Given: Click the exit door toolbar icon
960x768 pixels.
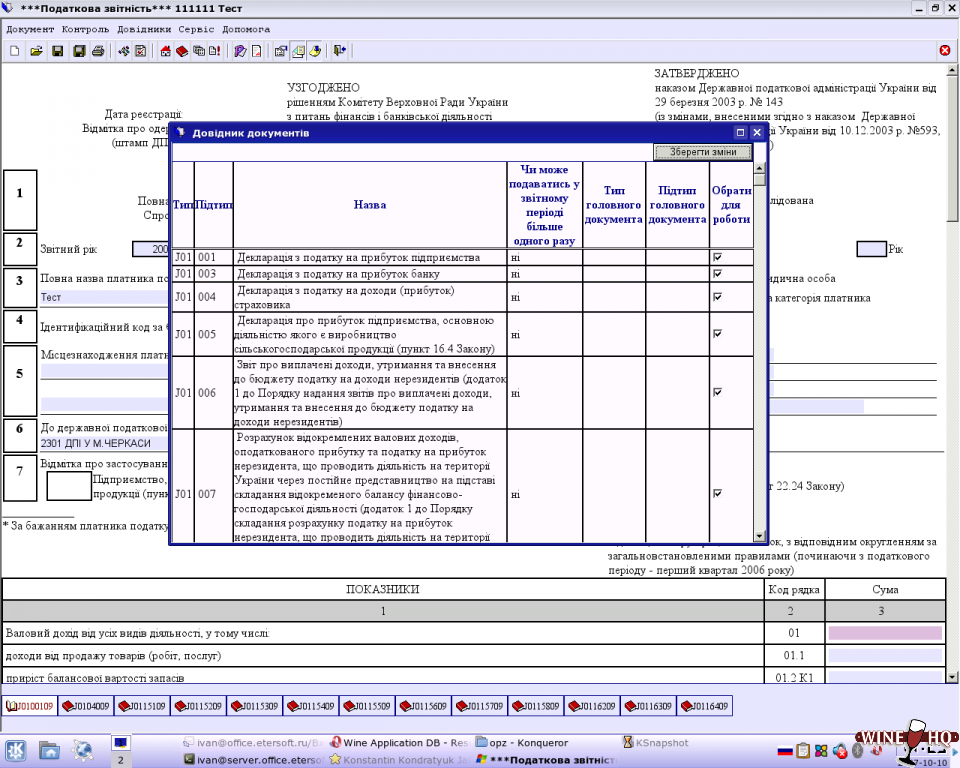Looking at the screenshot, I should point(340,51).
